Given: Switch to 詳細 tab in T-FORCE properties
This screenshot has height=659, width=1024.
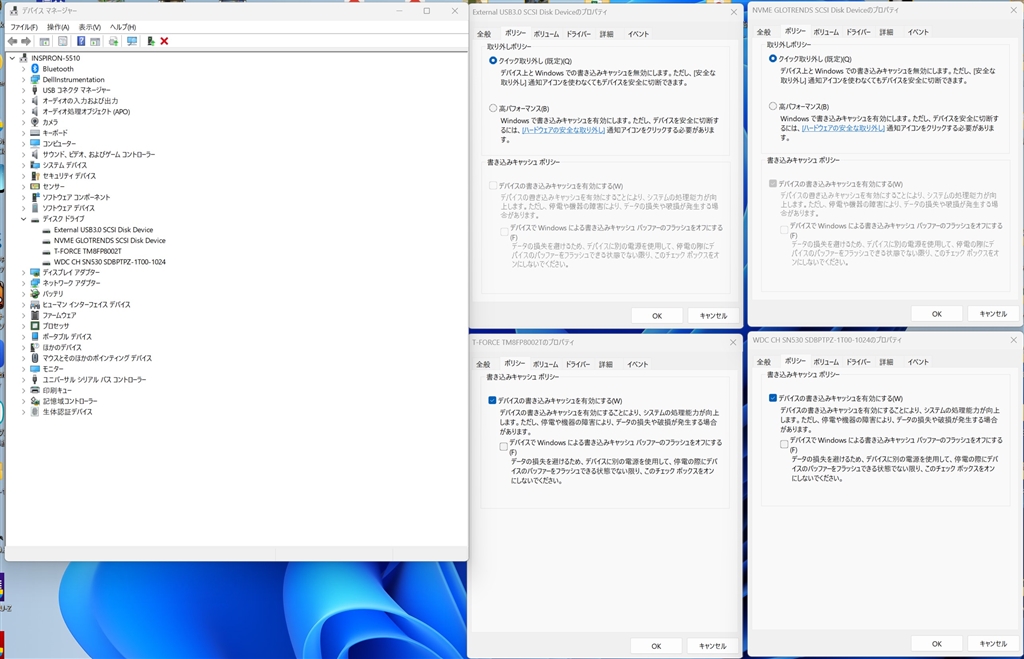Looking at the screenshot, I should [x=606, y=364].
